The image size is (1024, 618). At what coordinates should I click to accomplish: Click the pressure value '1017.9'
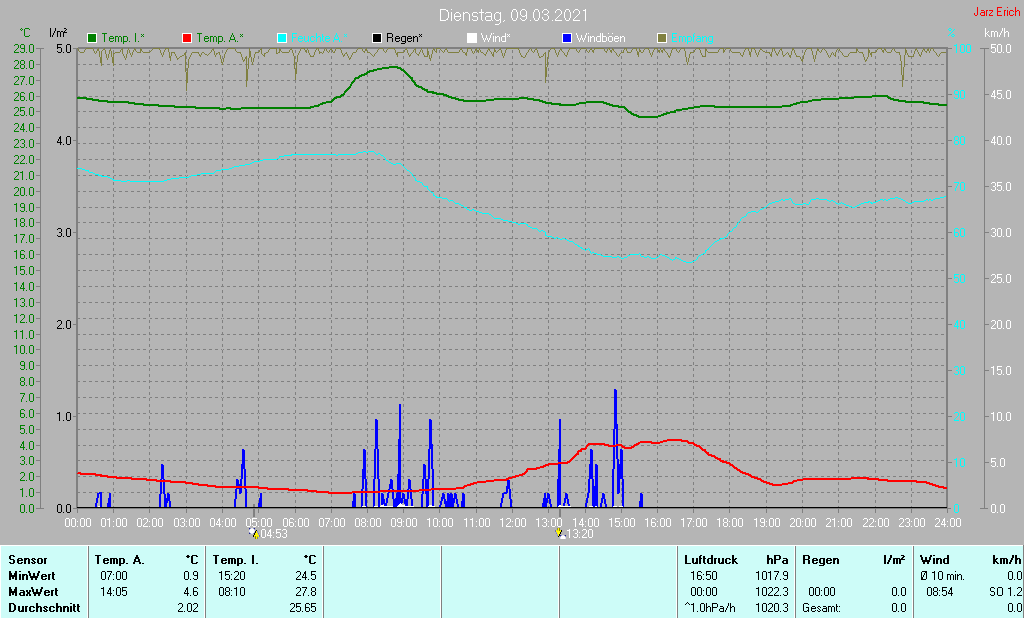coord(772,576)
